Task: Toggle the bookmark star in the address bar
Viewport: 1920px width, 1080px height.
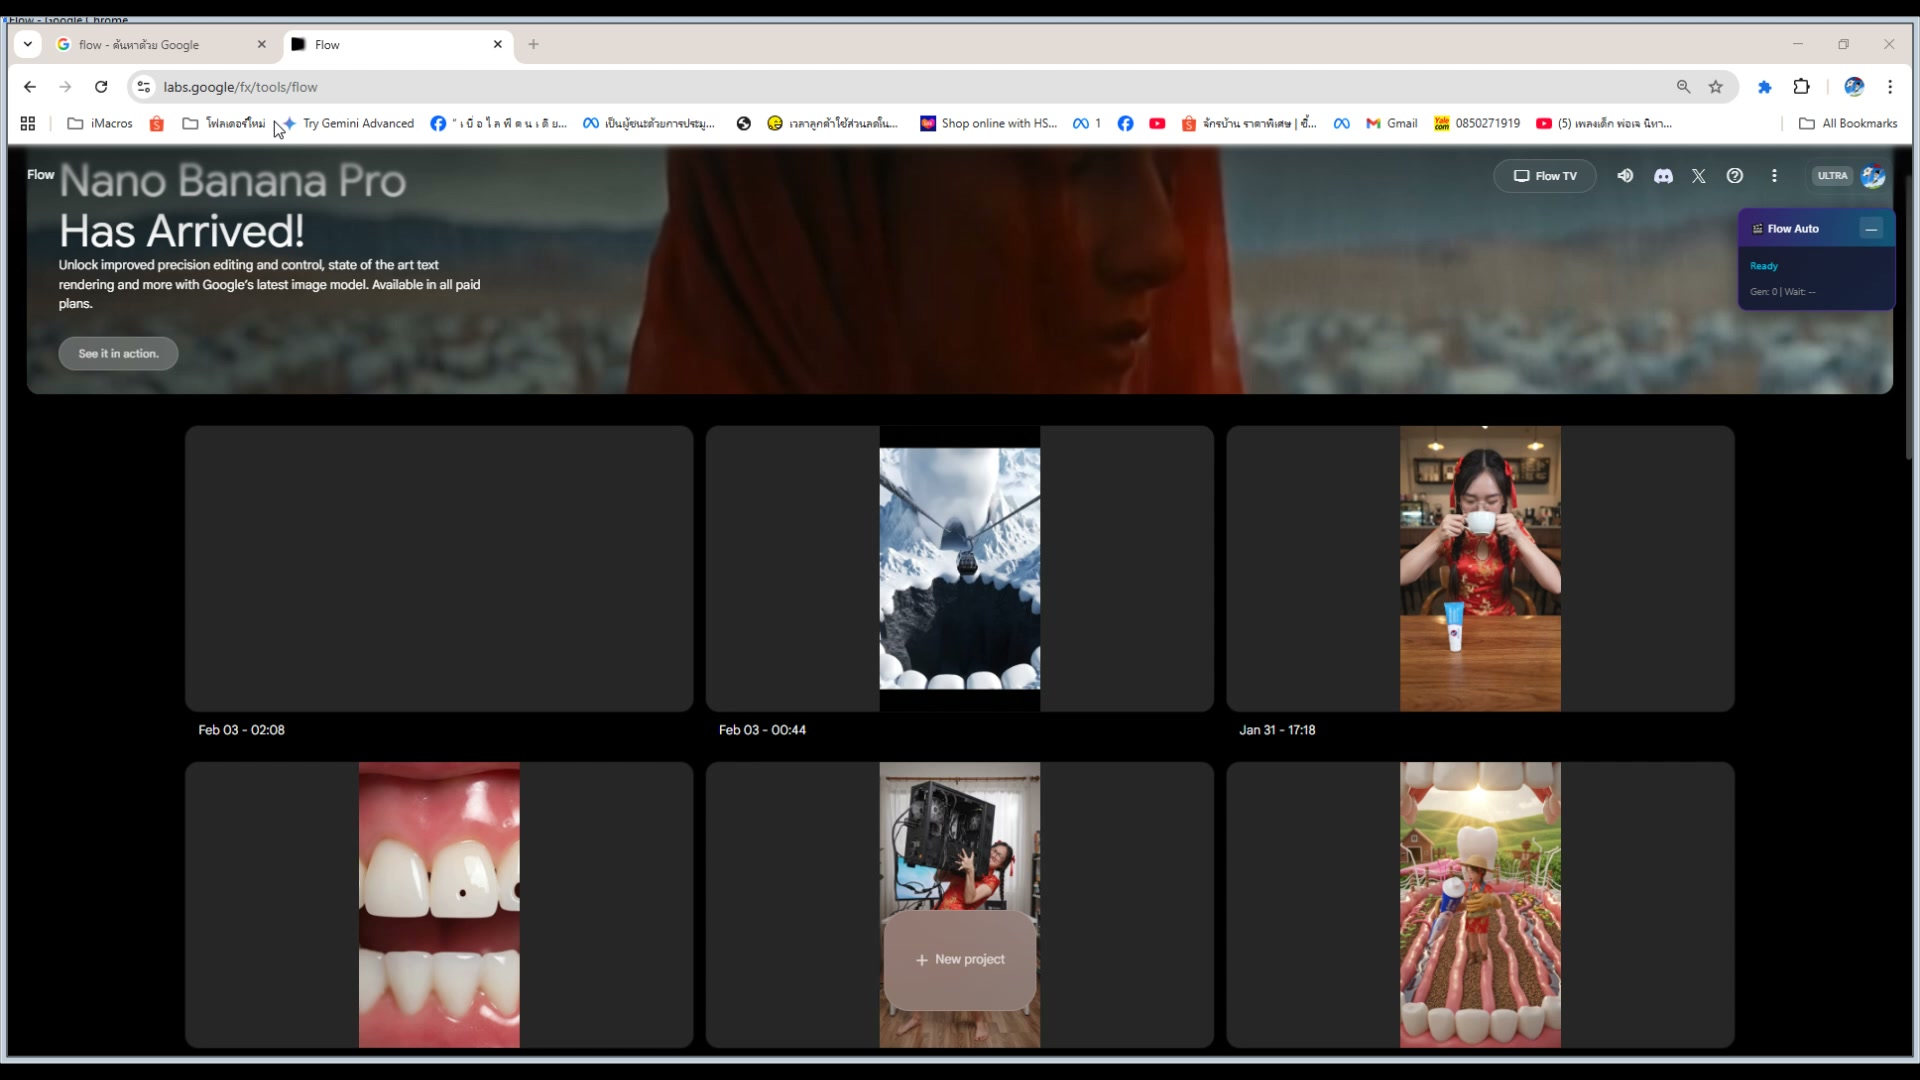Action: [1716, 87]
